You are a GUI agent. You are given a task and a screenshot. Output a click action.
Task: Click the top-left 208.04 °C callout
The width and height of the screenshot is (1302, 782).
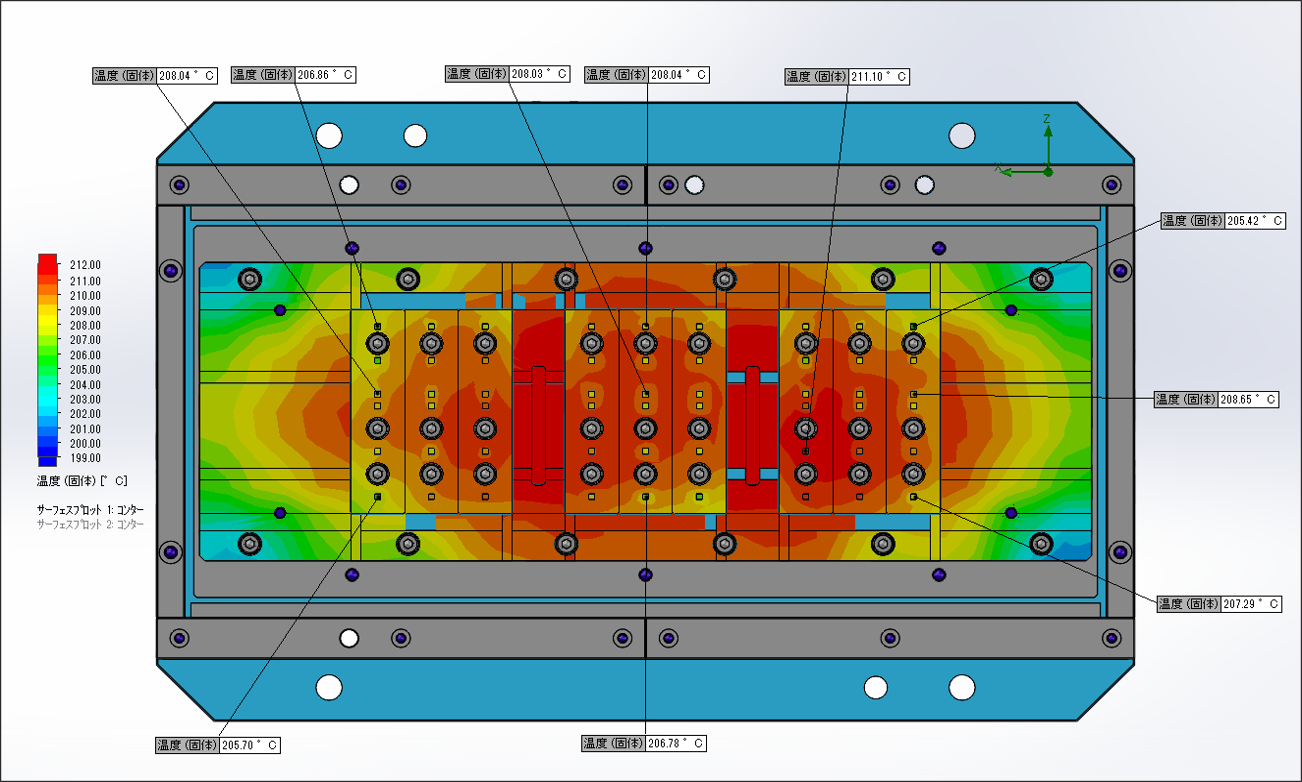pos(154,75)
